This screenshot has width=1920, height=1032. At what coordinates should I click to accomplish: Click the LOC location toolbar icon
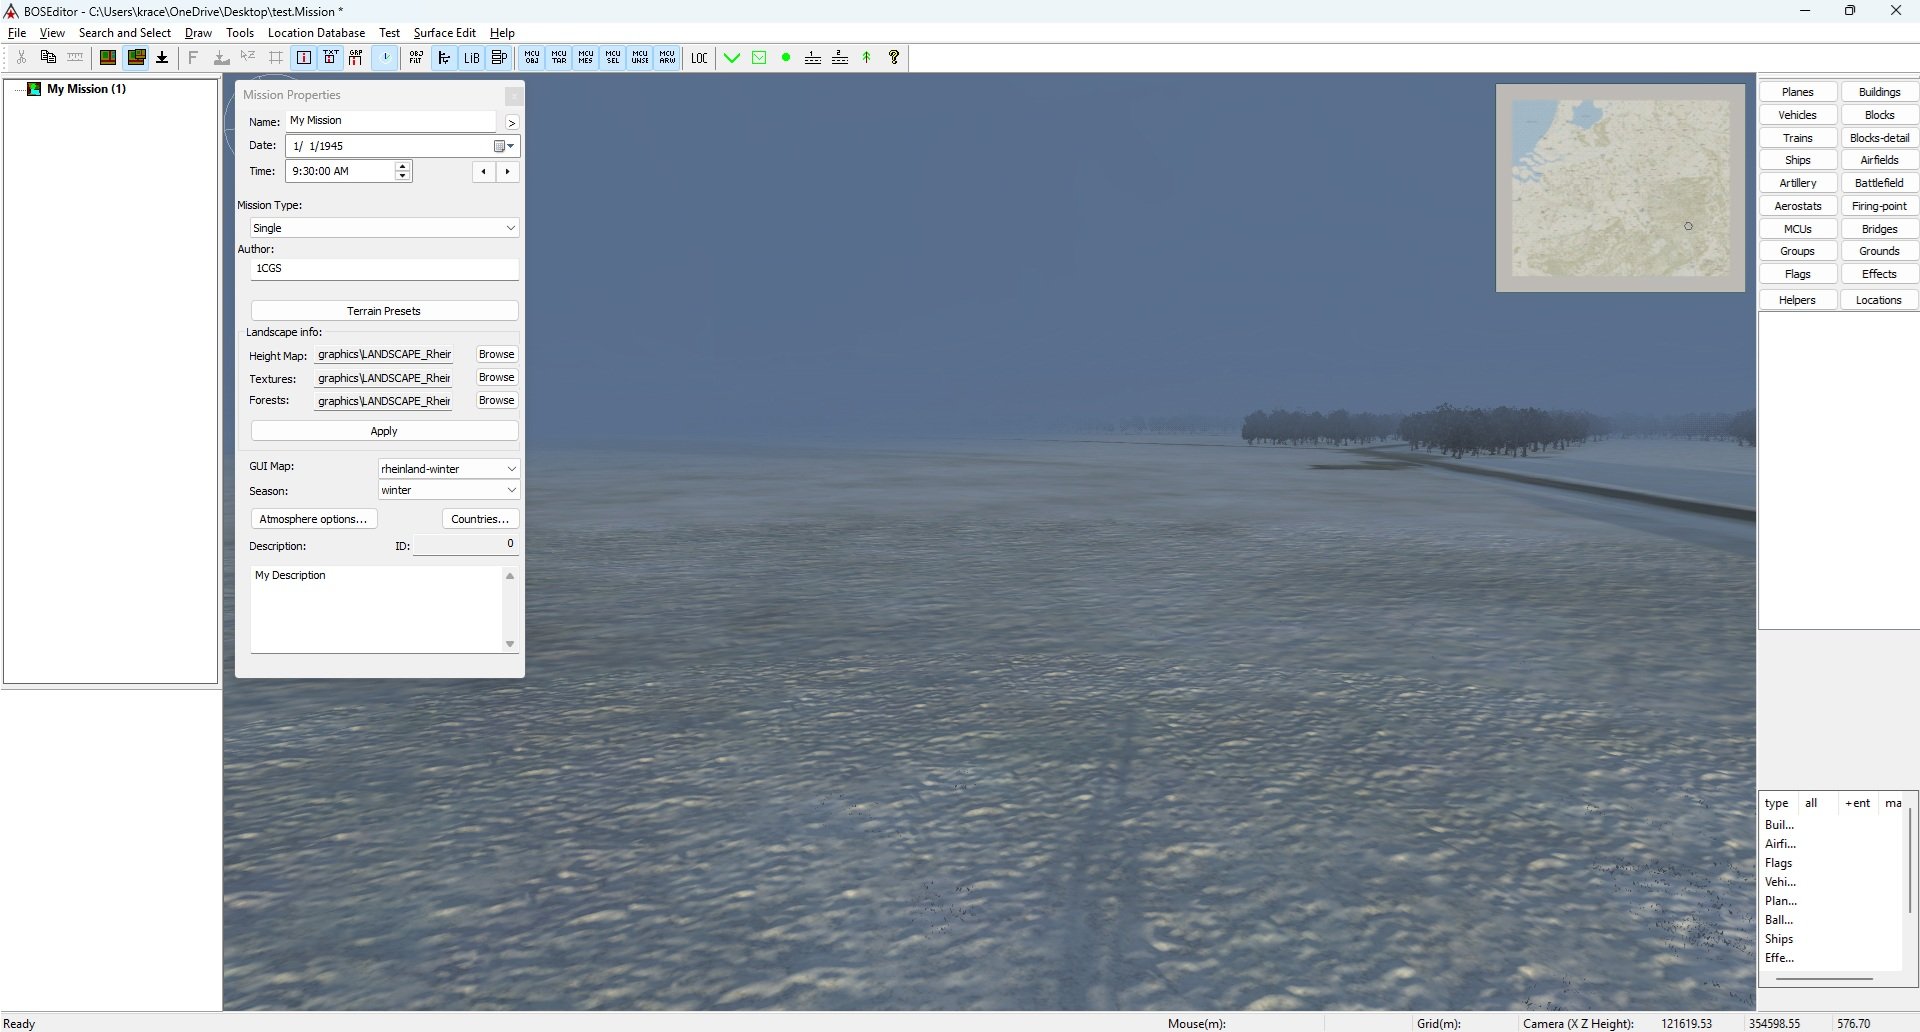[x=699, y=58]
